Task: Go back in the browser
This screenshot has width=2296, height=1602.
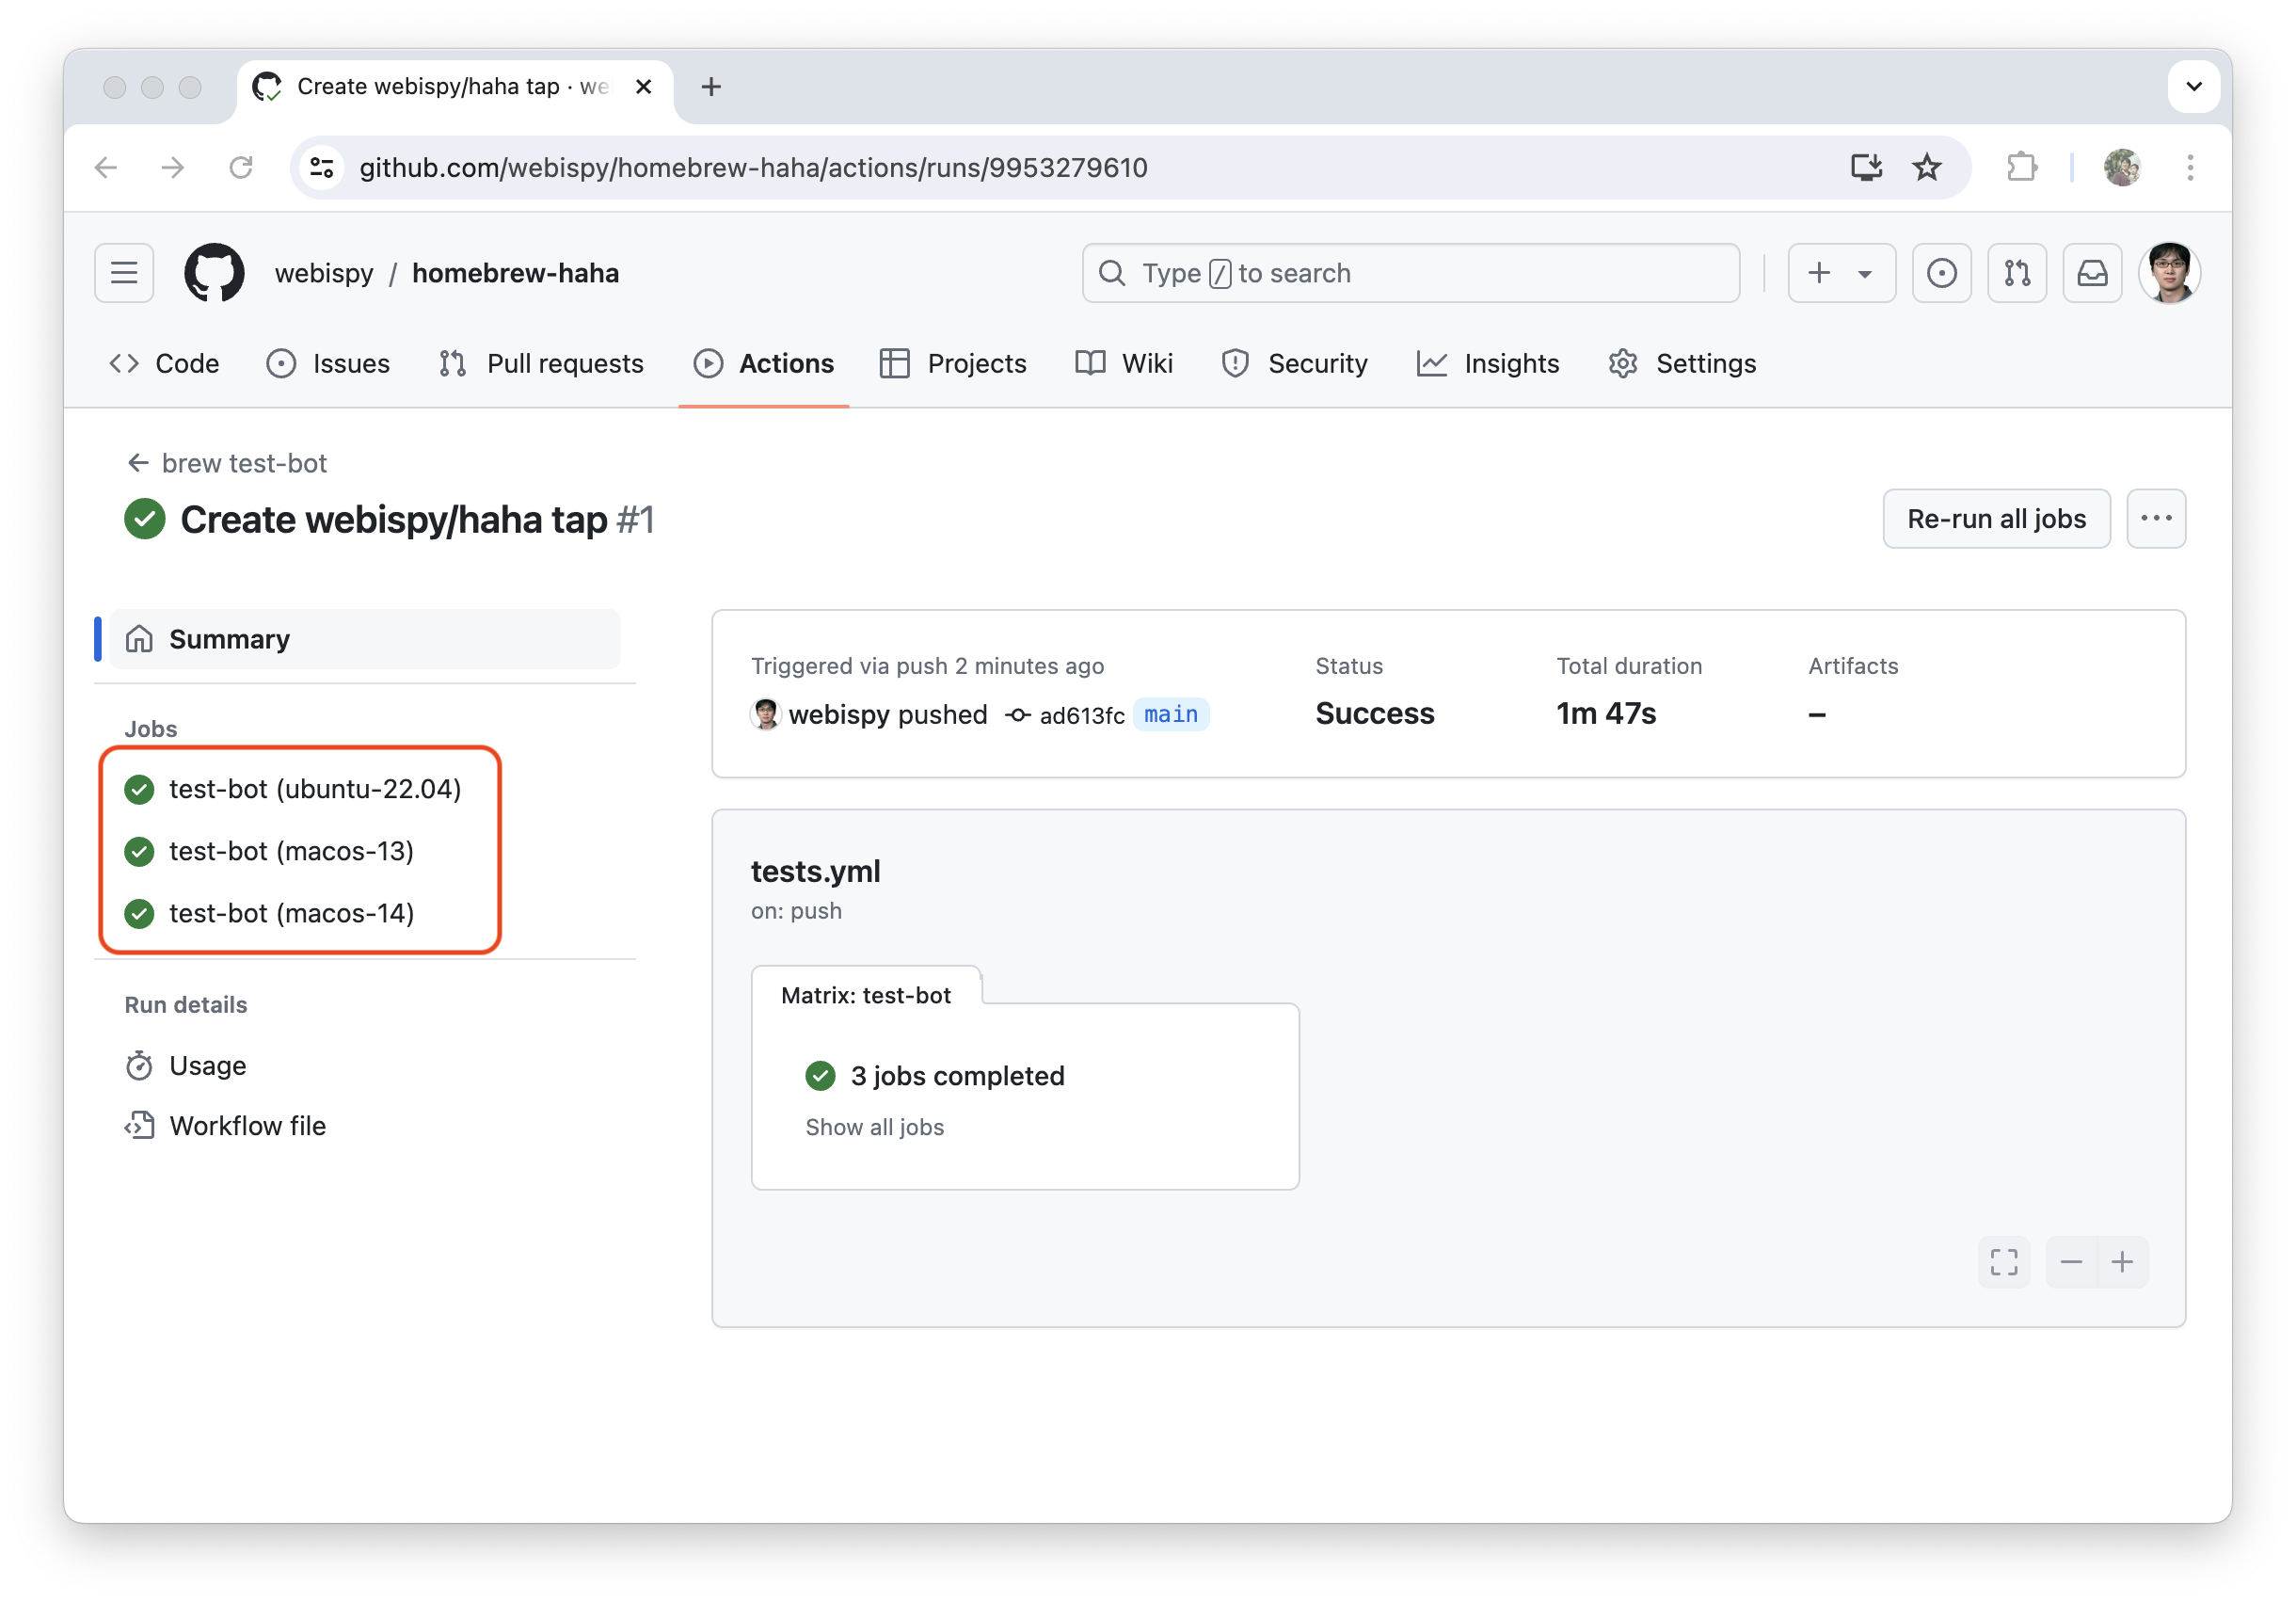Action: tap(106, 167)
